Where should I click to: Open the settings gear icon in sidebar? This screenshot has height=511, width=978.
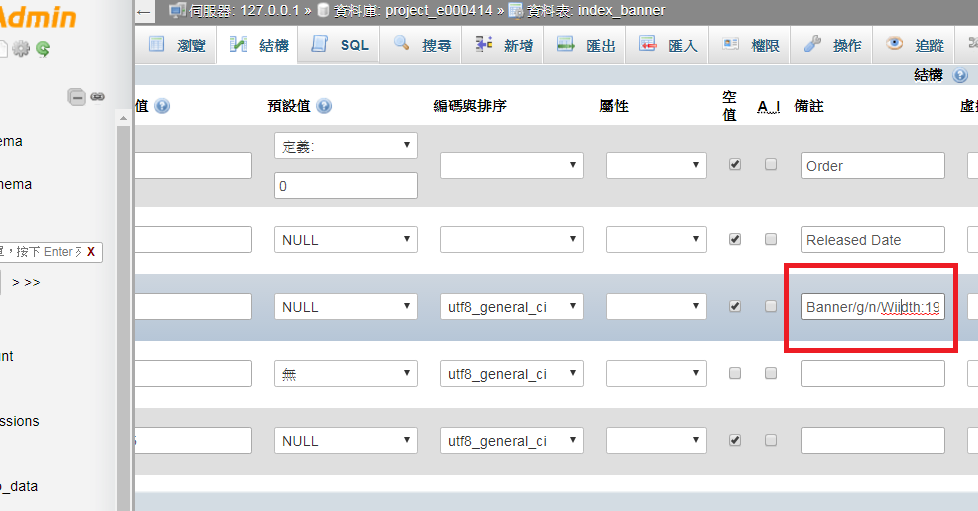click(x=21, y=49)
